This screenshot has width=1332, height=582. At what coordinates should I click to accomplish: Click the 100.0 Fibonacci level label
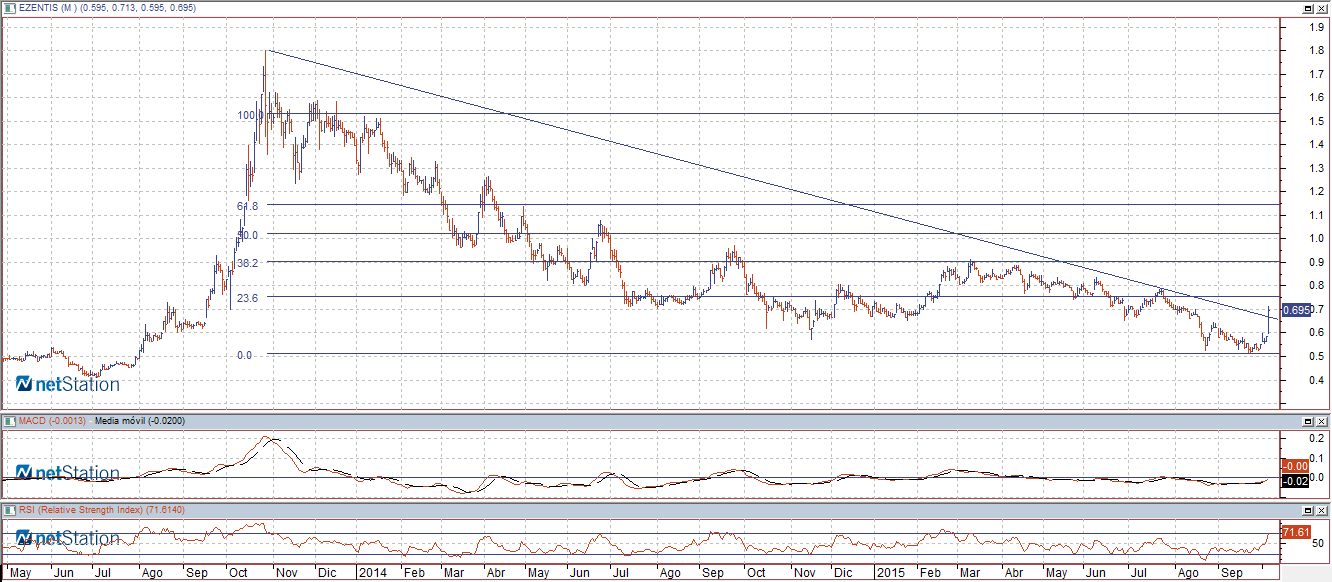click(x=250, y=115)
